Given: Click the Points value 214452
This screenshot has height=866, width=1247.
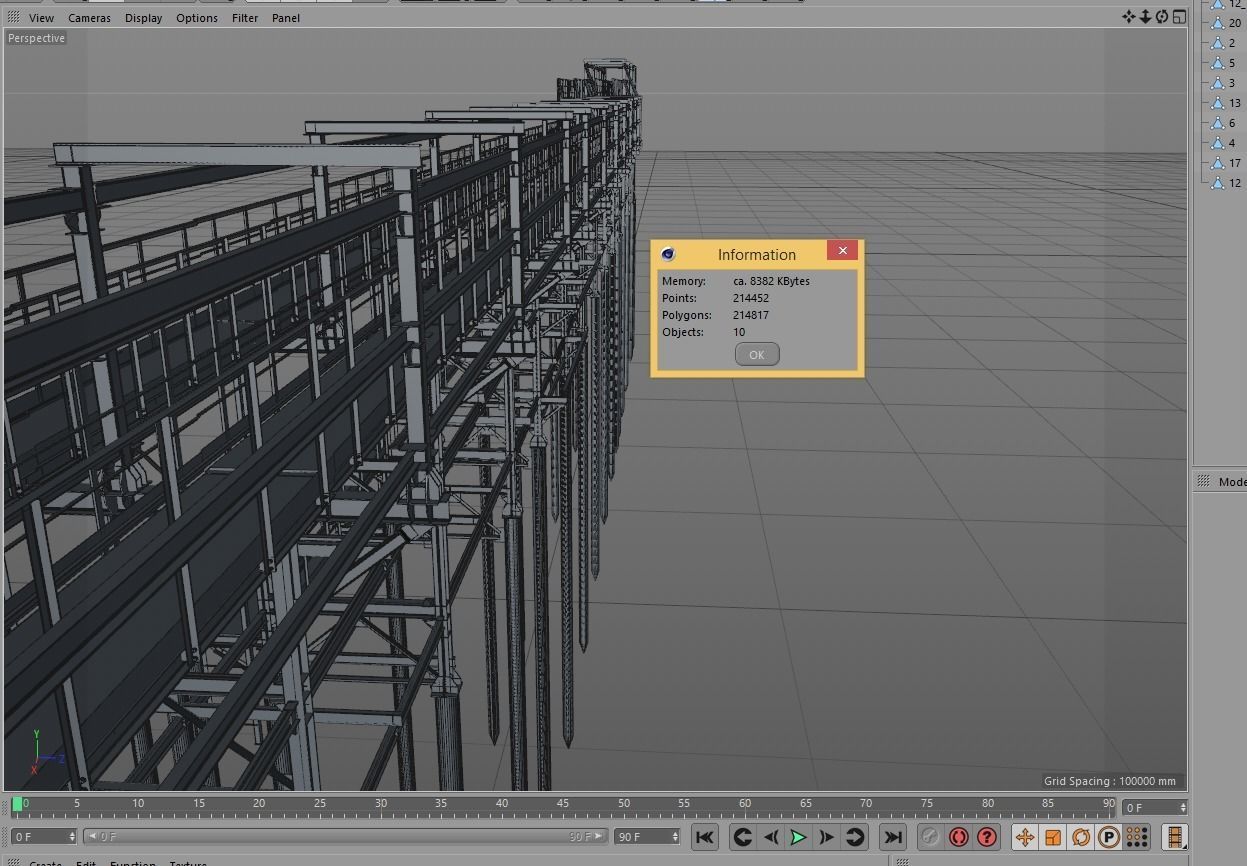Looking at the screenshot, I should click(751, 298).
